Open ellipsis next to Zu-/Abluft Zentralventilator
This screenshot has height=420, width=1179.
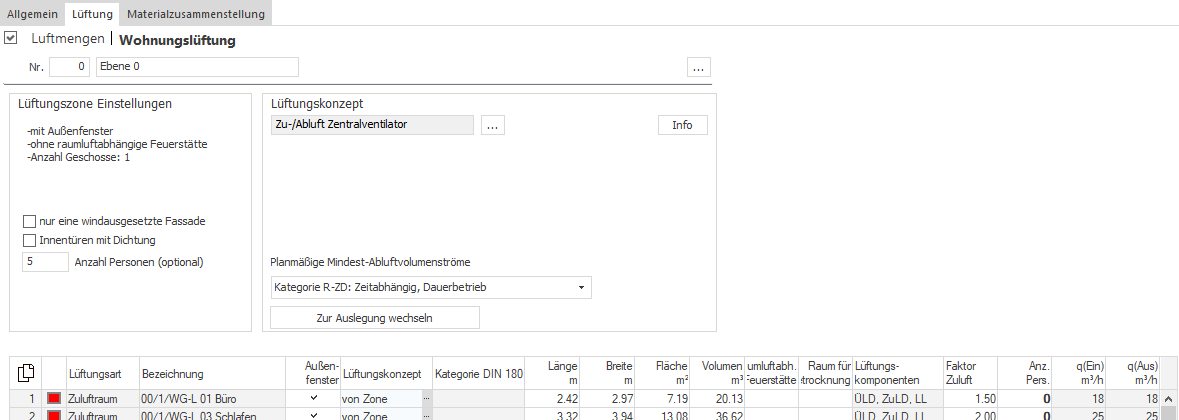[493, 125]
